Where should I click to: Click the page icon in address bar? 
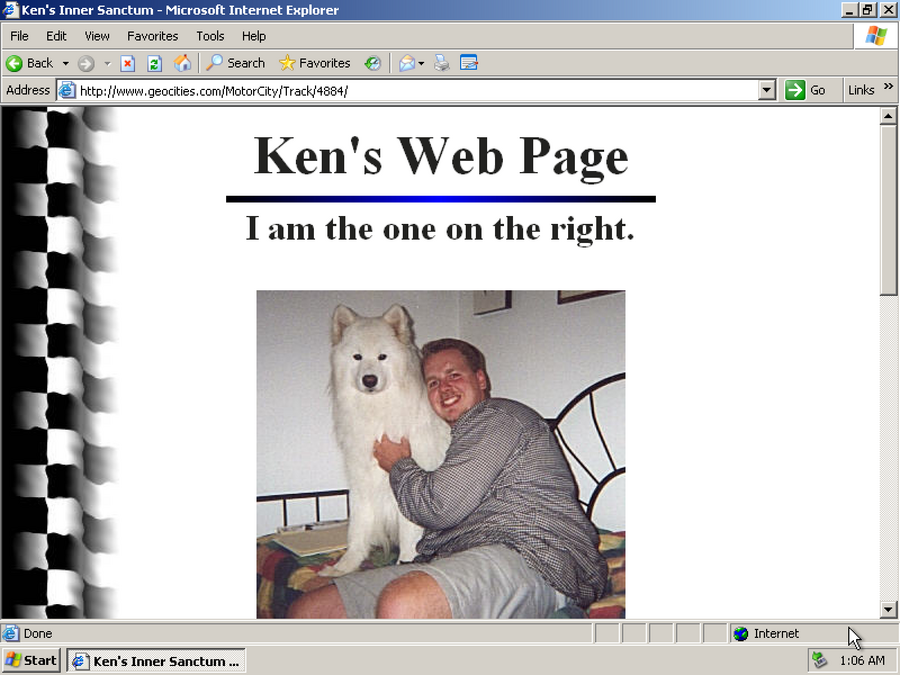pyautogui.click(x=67, y=91)
